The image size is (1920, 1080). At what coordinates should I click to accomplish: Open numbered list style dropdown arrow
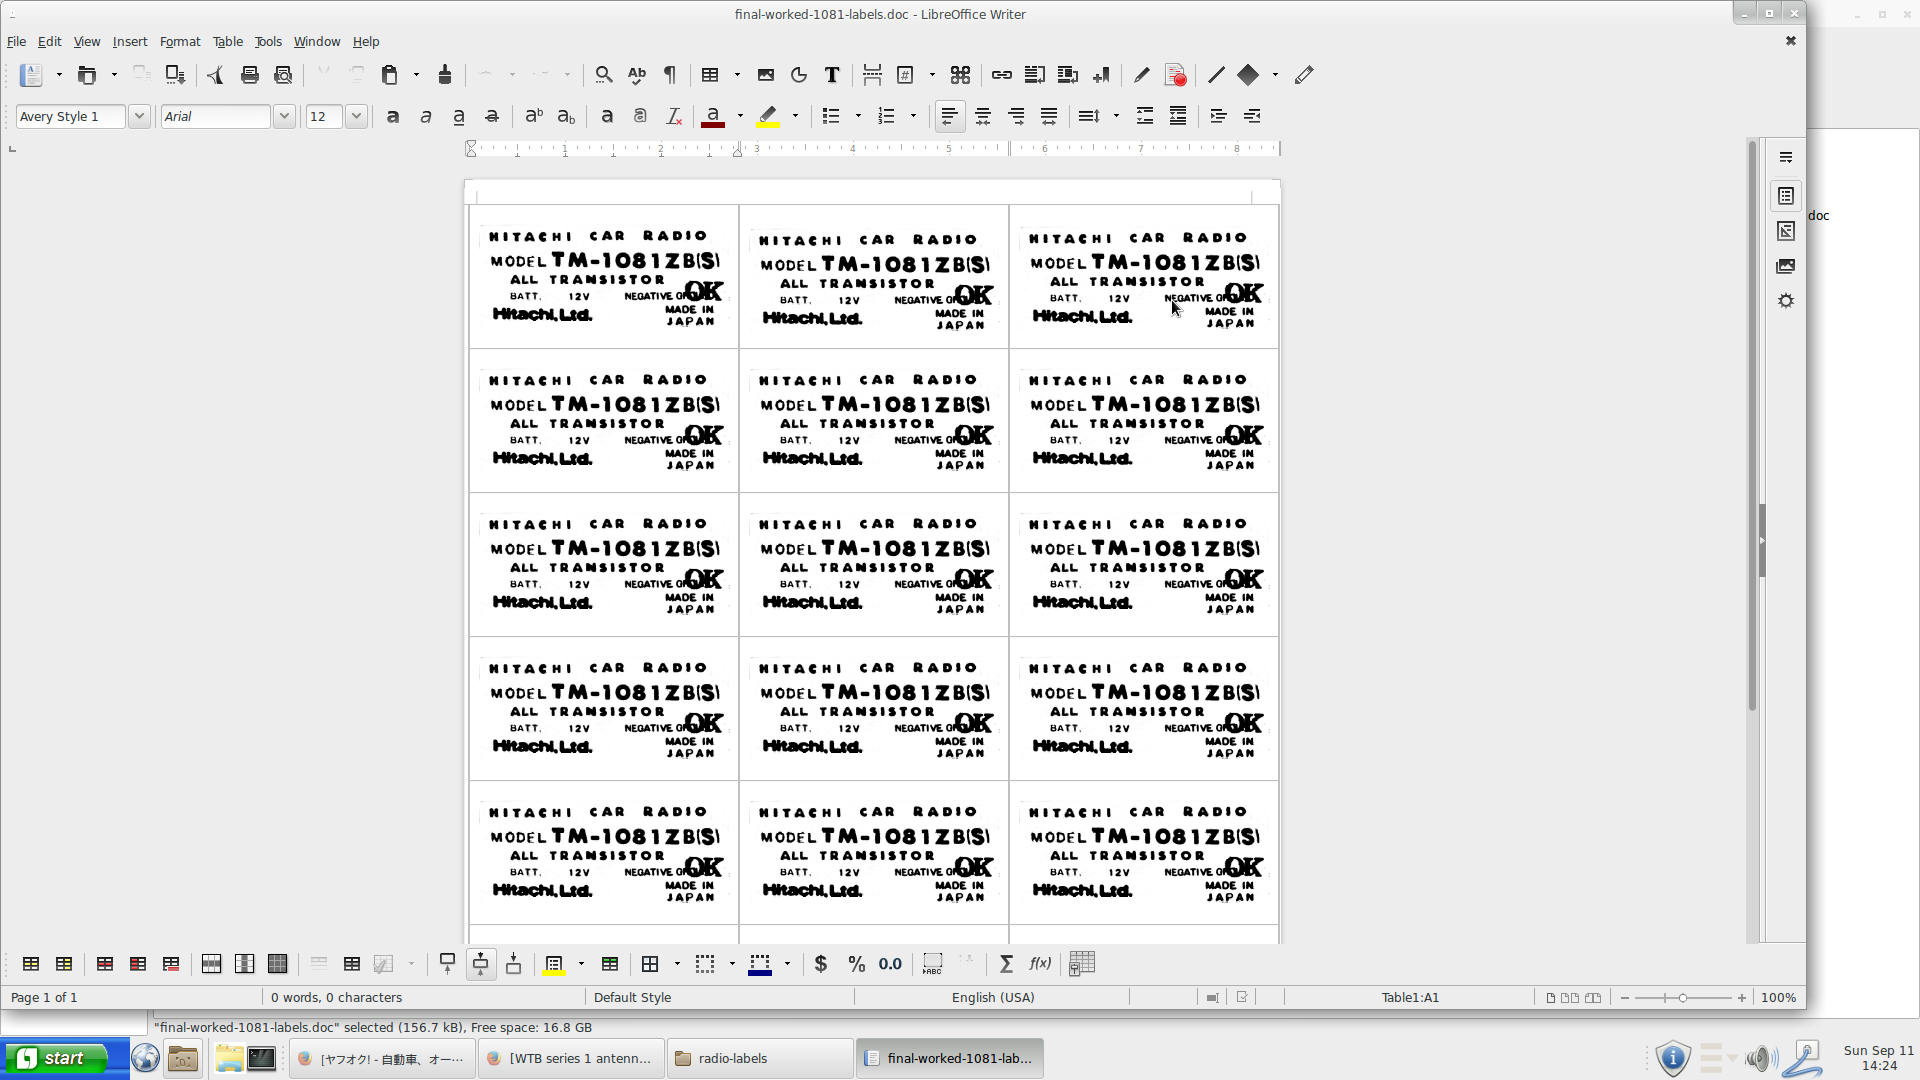coord(913,117)
